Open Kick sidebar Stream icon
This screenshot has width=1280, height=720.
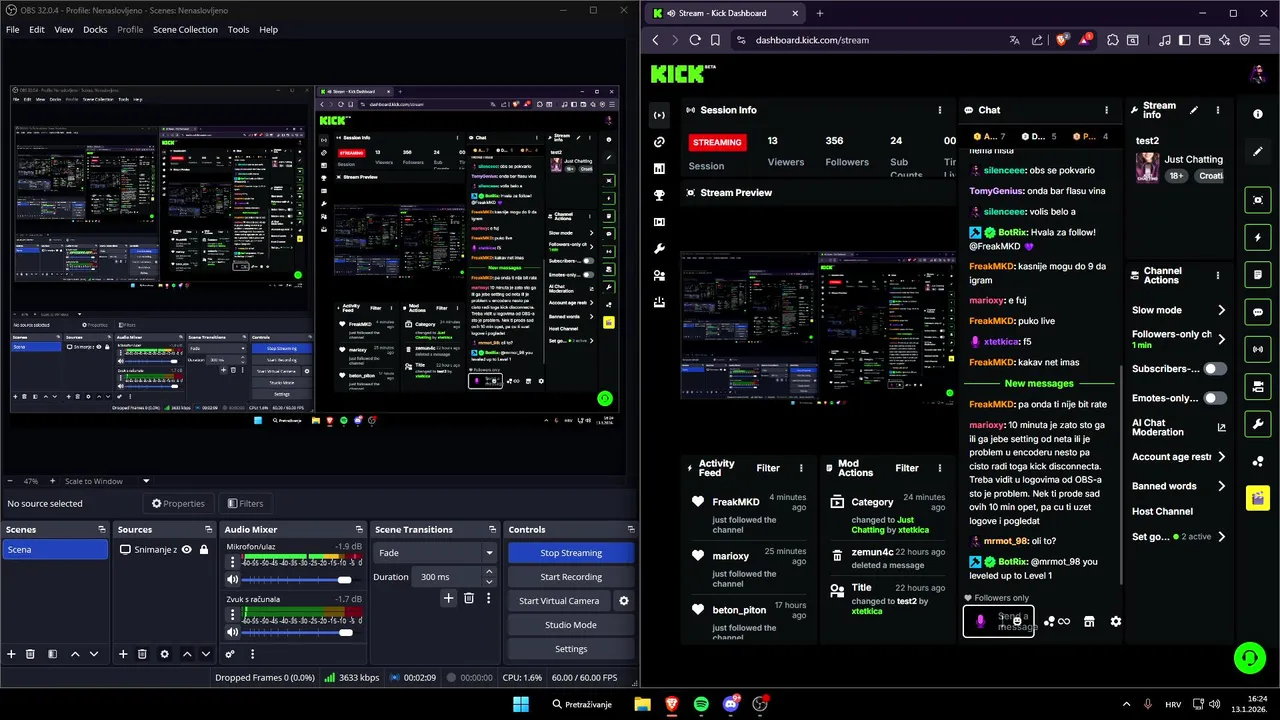coord(659,115)
